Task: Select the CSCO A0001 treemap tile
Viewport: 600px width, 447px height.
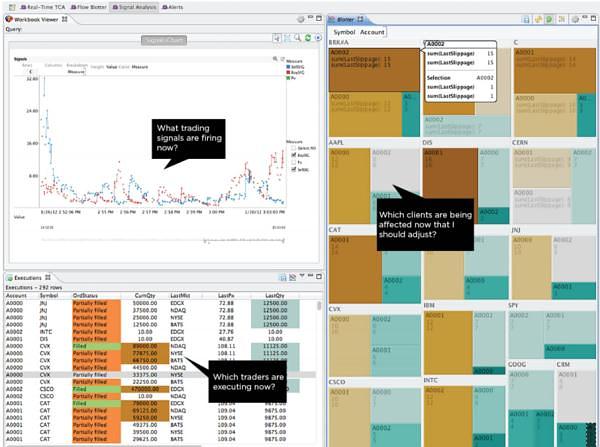Action: [349, 418]
